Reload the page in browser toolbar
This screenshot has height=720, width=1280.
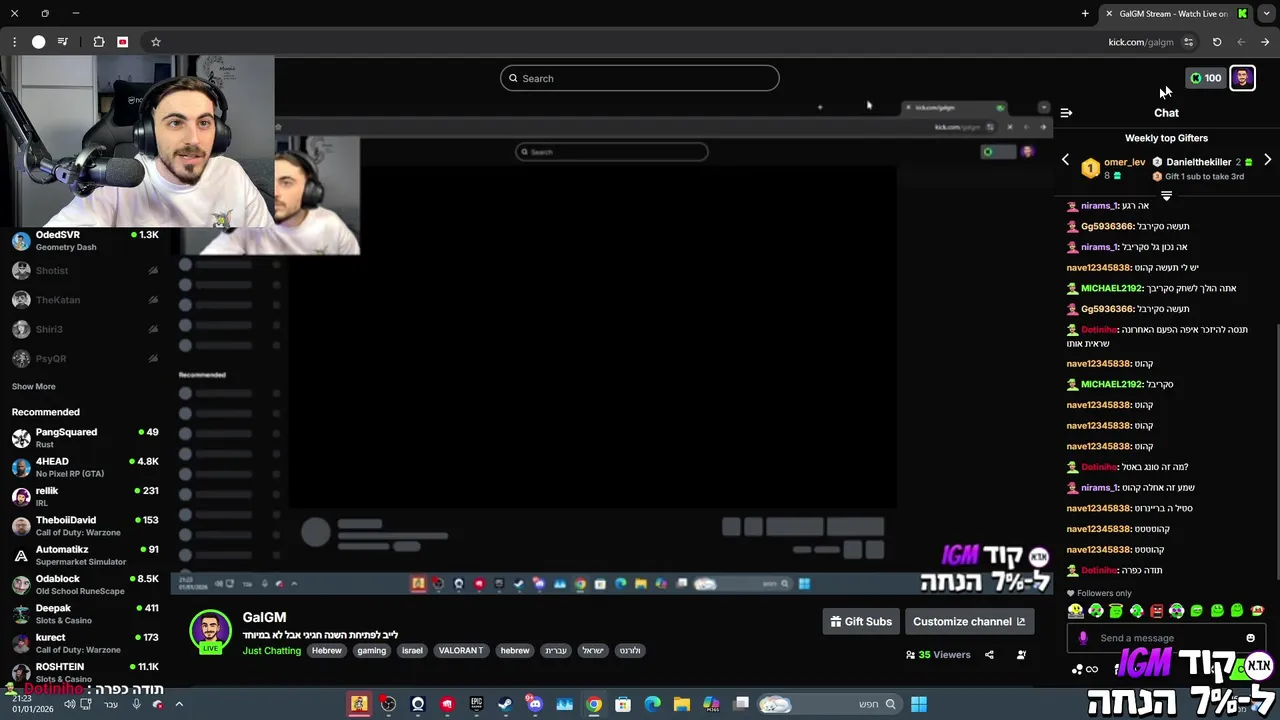click(1217, 42)
